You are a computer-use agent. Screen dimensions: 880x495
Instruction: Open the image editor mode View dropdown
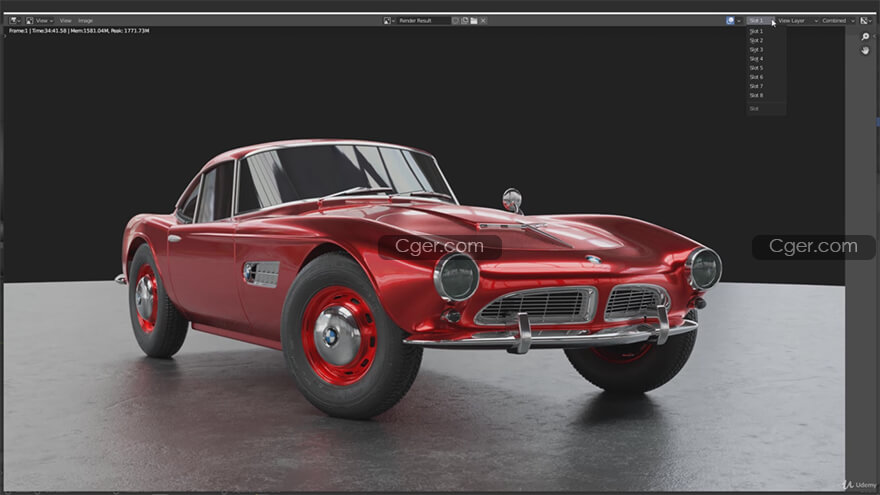coord(39,21)
